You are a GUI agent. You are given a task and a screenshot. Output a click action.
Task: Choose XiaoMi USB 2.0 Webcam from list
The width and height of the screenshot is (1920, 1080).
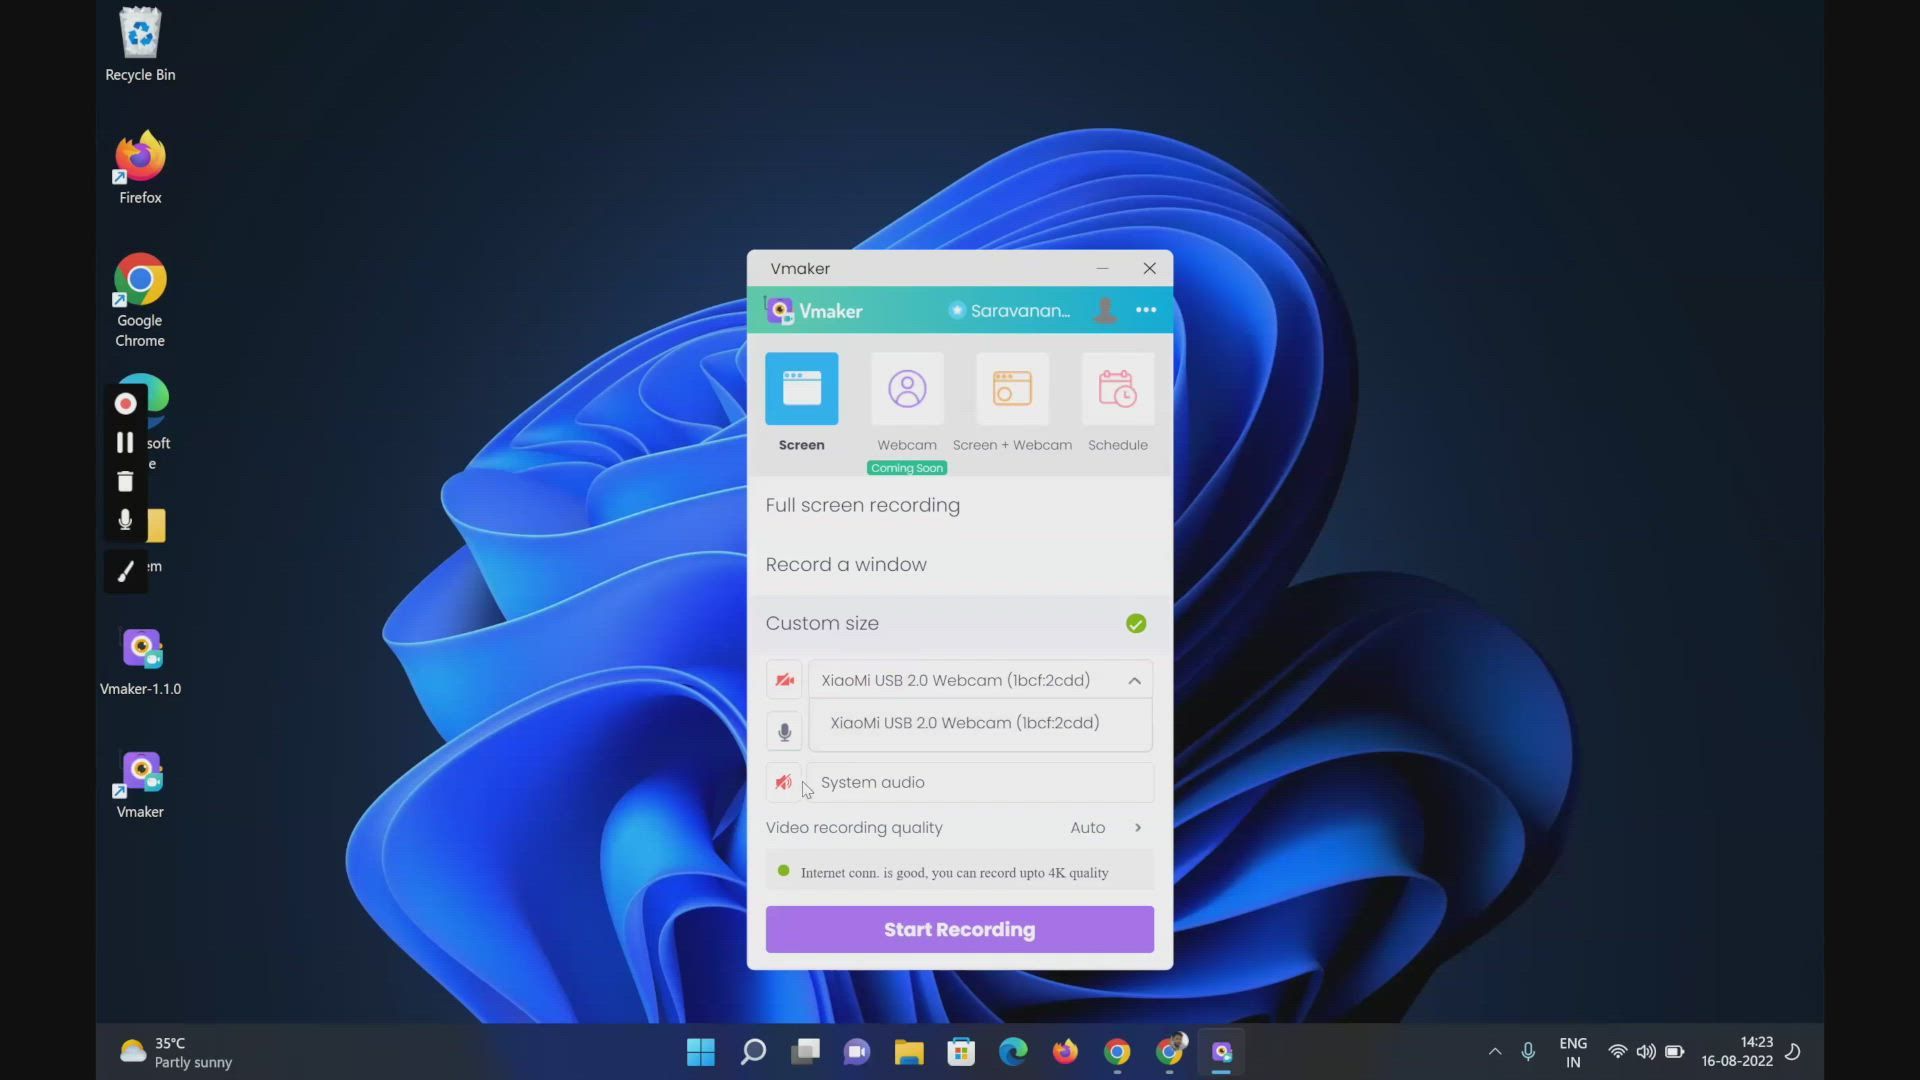click(x=964, y=723)
